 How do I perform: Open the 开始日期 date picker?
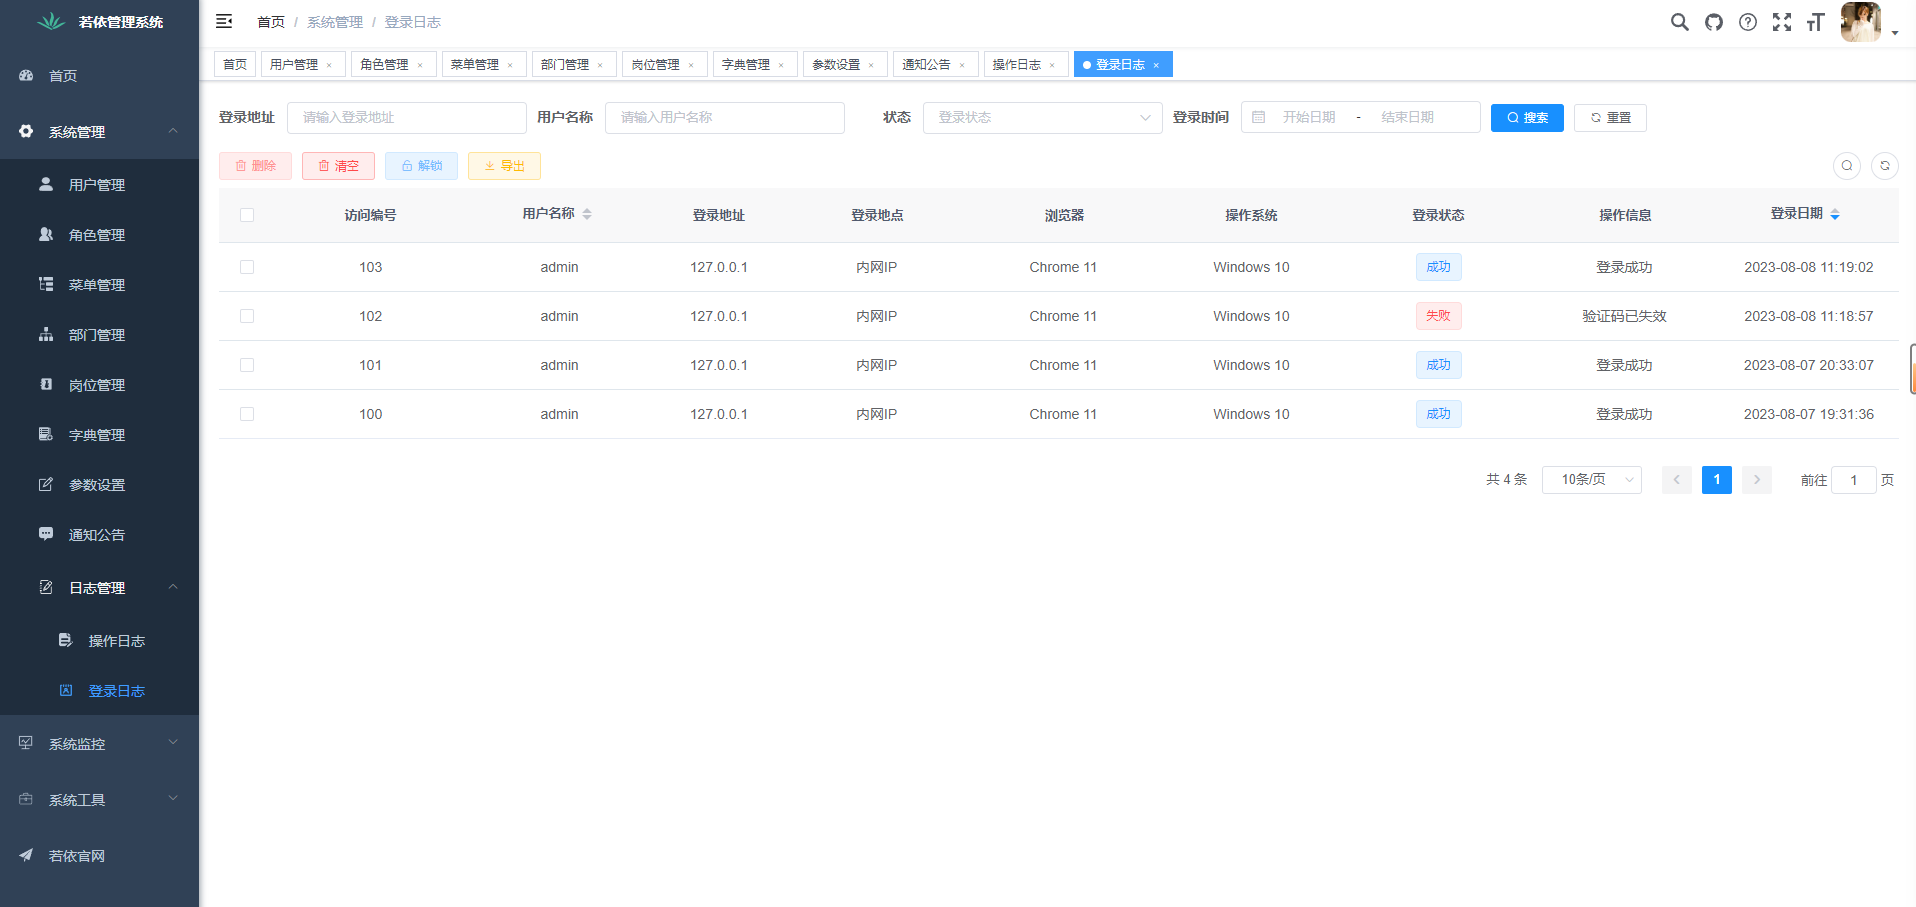tap(1309, 117)
